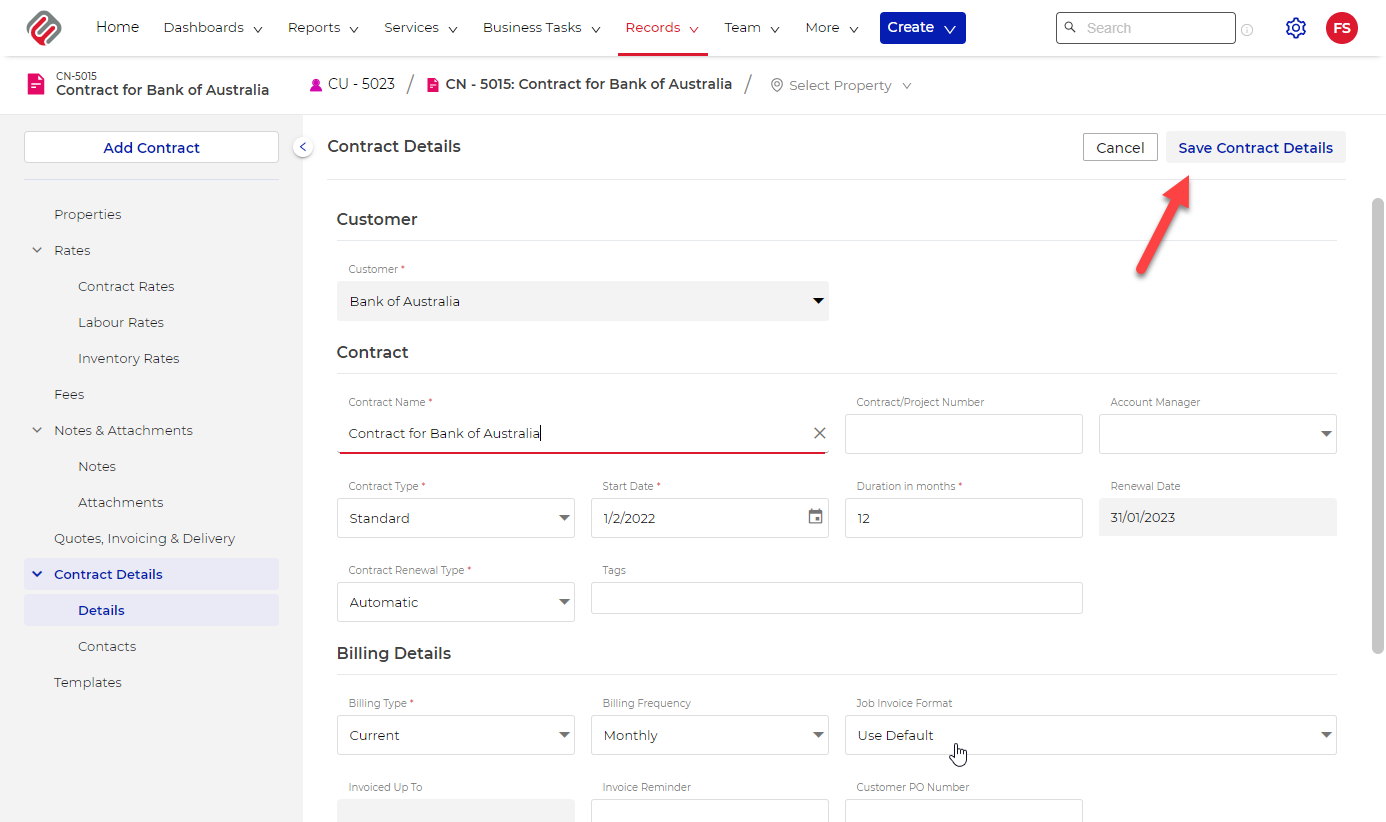
Task: Click the Create dropdown button
Action: [x=923, y=28]
